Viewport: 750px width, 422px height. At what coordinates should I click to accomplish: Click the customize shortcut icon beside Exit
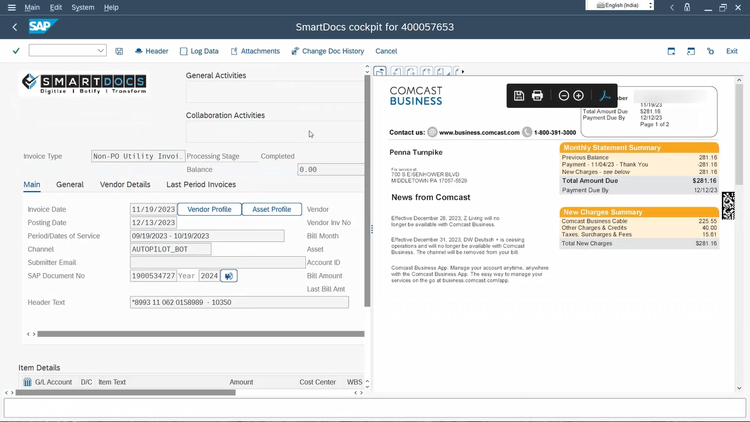tap(710, 51)
